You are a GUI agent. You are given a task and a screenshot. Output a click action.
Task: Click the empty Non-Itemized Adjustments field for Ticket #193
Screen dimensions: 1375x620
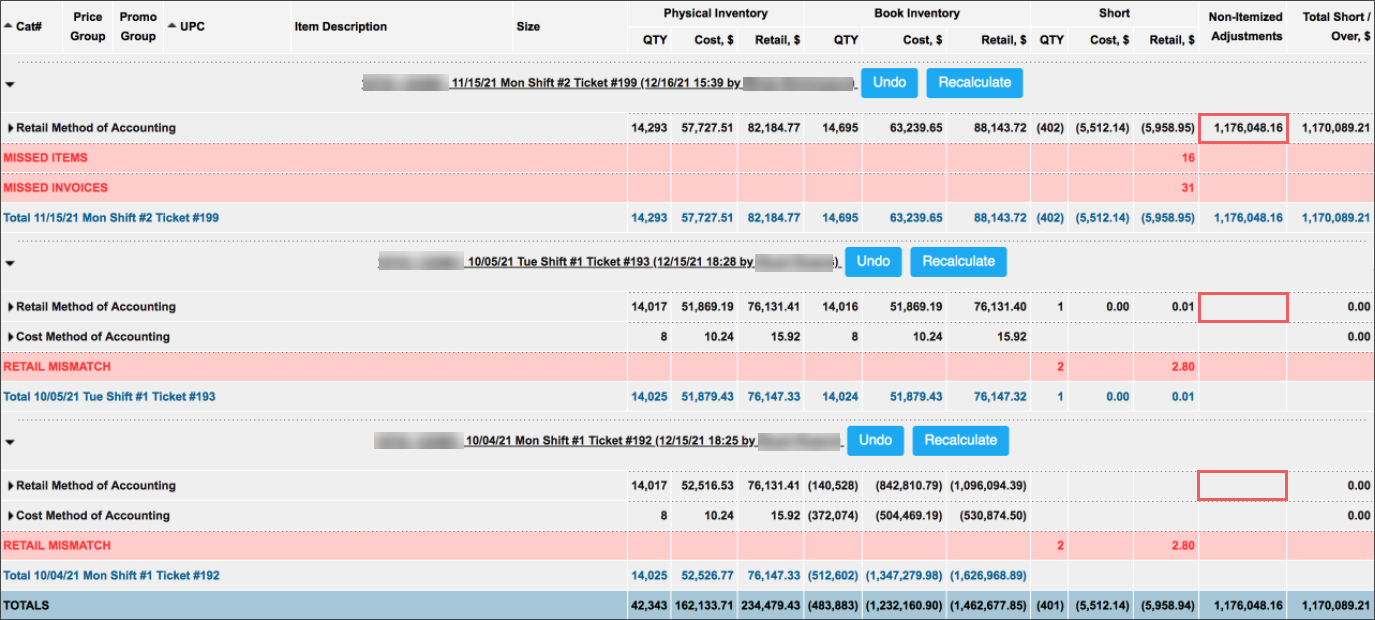point(1242,307)
